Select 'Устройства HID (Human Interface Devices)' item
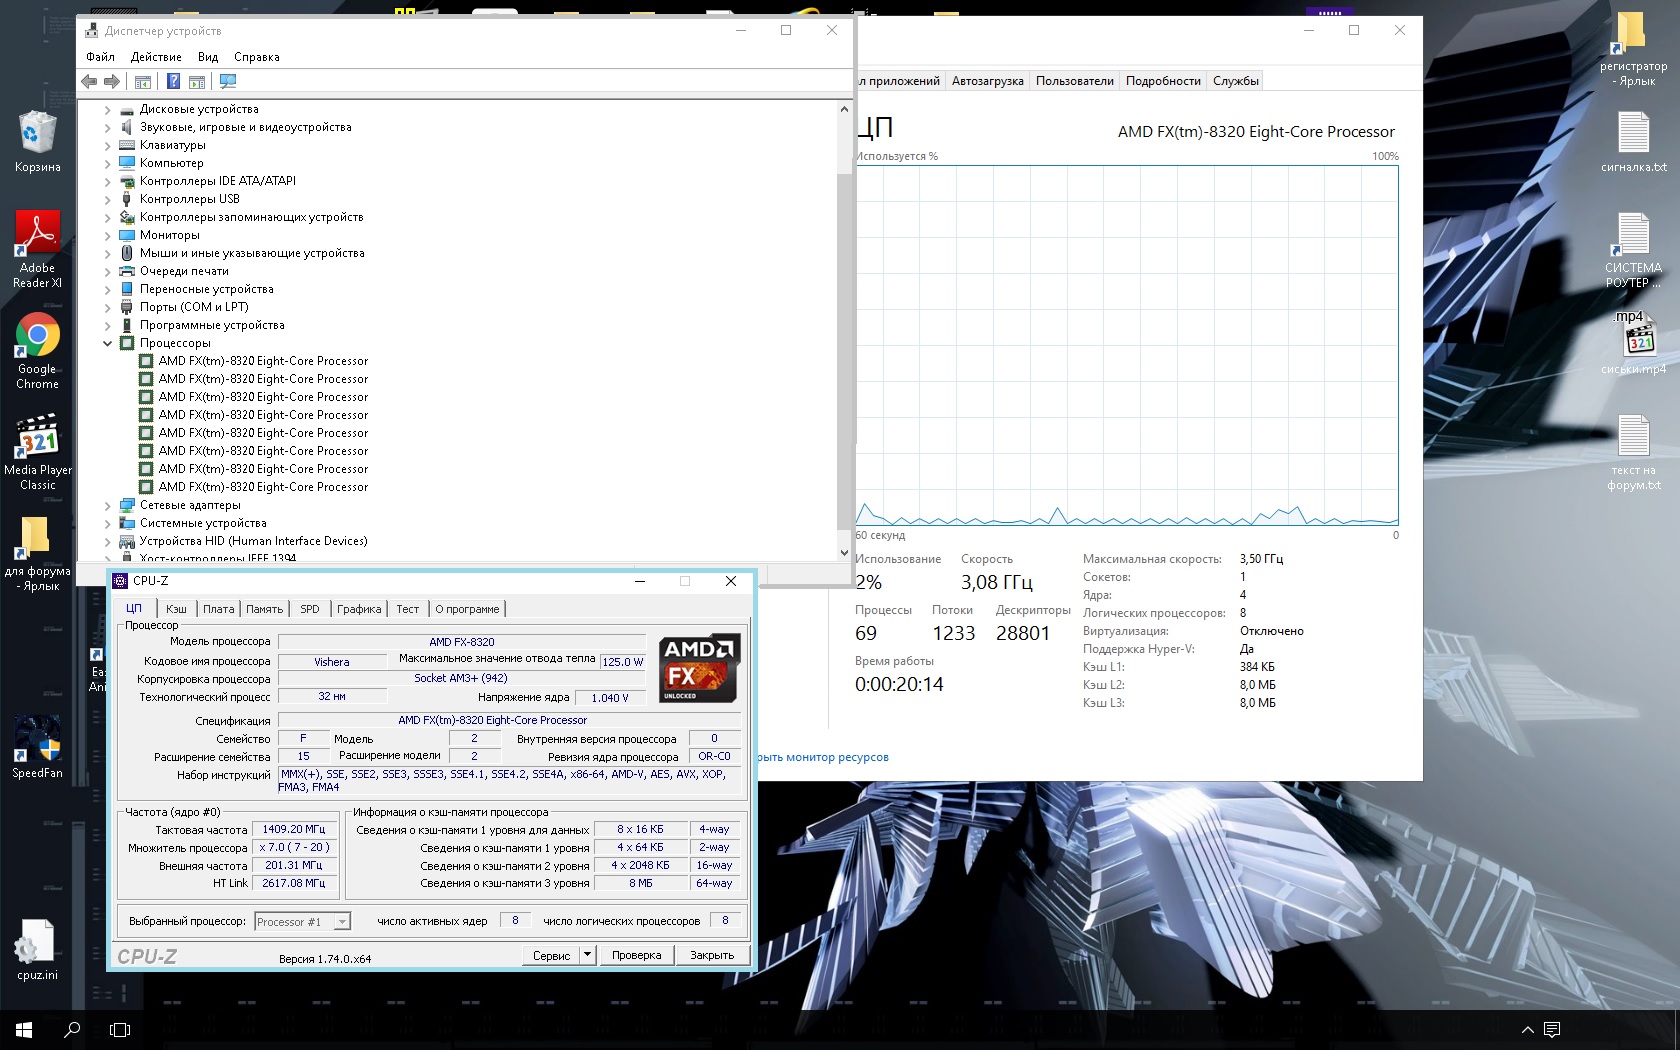The width and height of the screenshot is (1680, 1050). (254, 541)
